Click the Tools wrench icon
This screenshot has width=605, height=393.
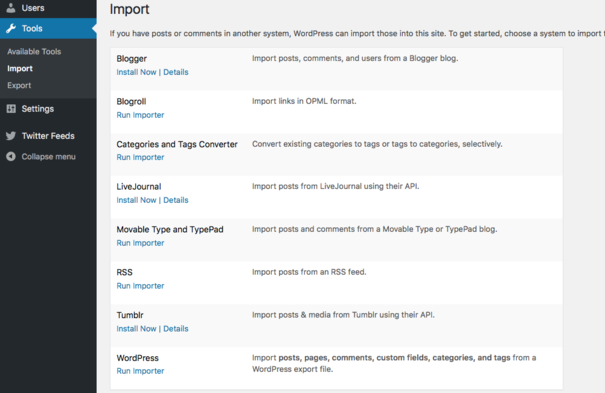pyautogui.click(x=11, y=28)
